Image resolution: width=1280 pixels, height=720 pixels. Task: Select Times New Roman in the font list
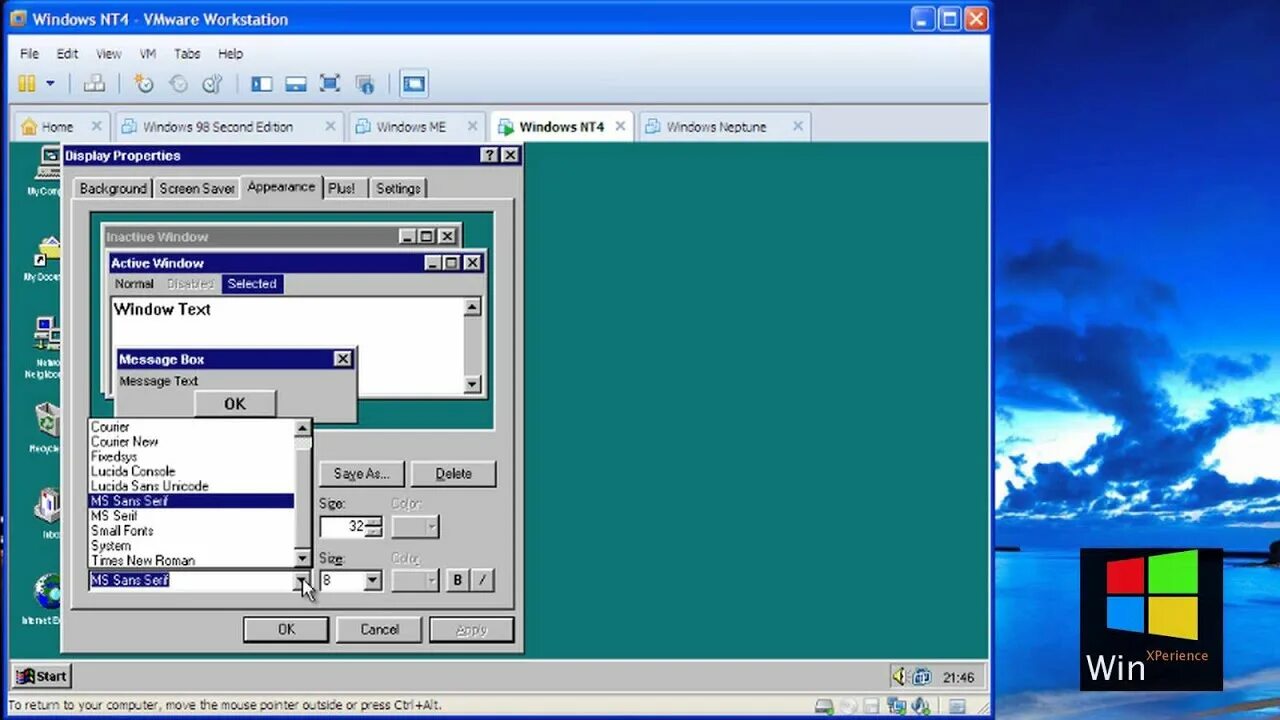(x=192, y=561)
